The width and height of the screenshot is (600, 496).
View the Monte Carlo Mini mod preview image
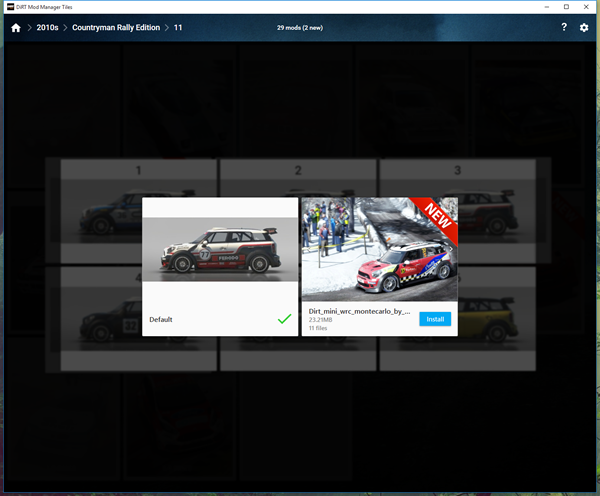[x=380, y=249]
